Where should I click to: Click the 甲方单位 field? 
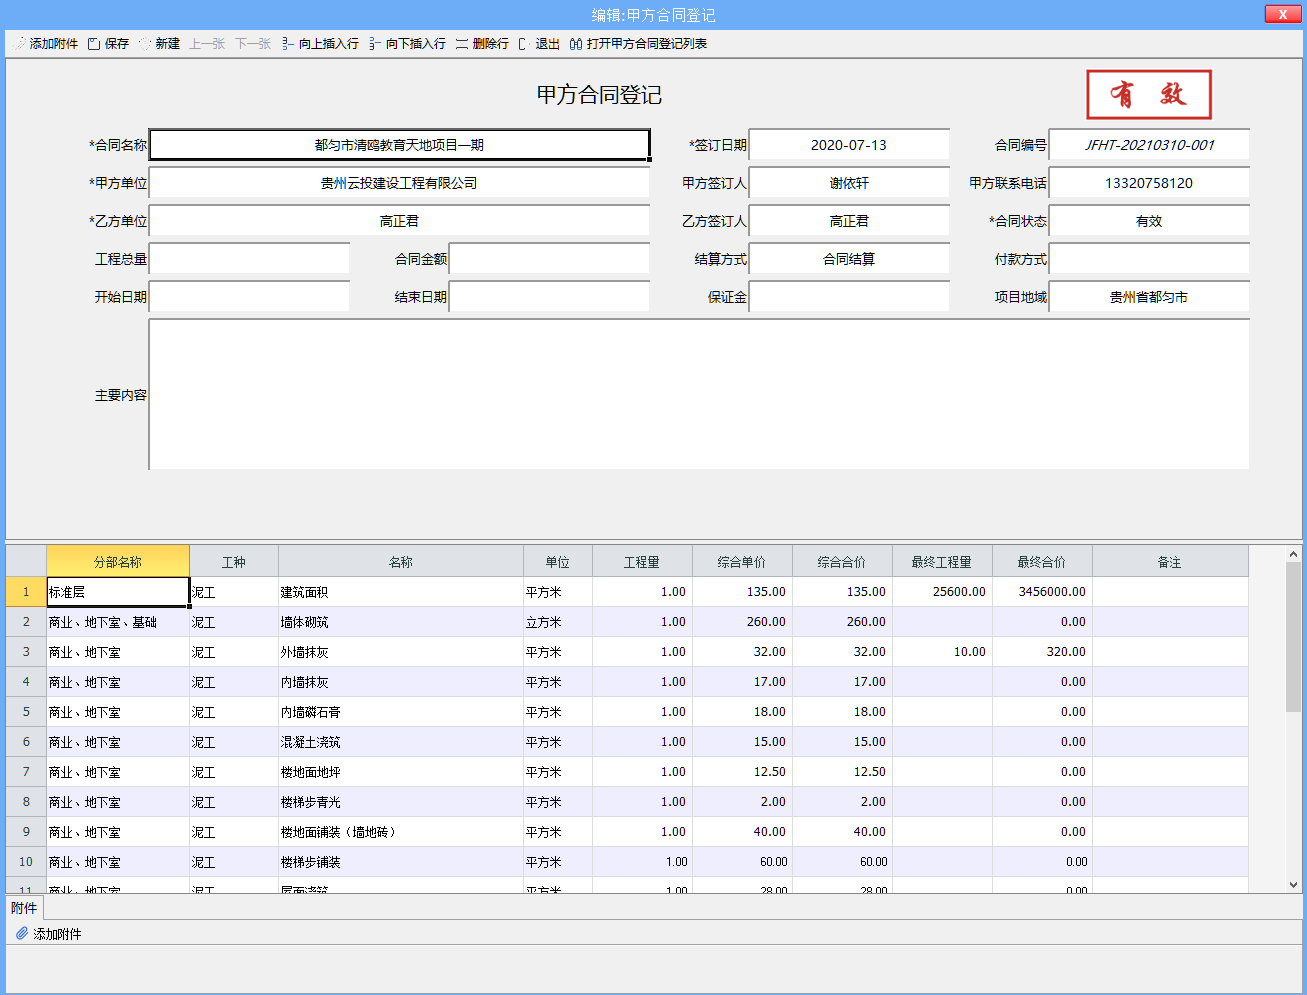point(399,183)
